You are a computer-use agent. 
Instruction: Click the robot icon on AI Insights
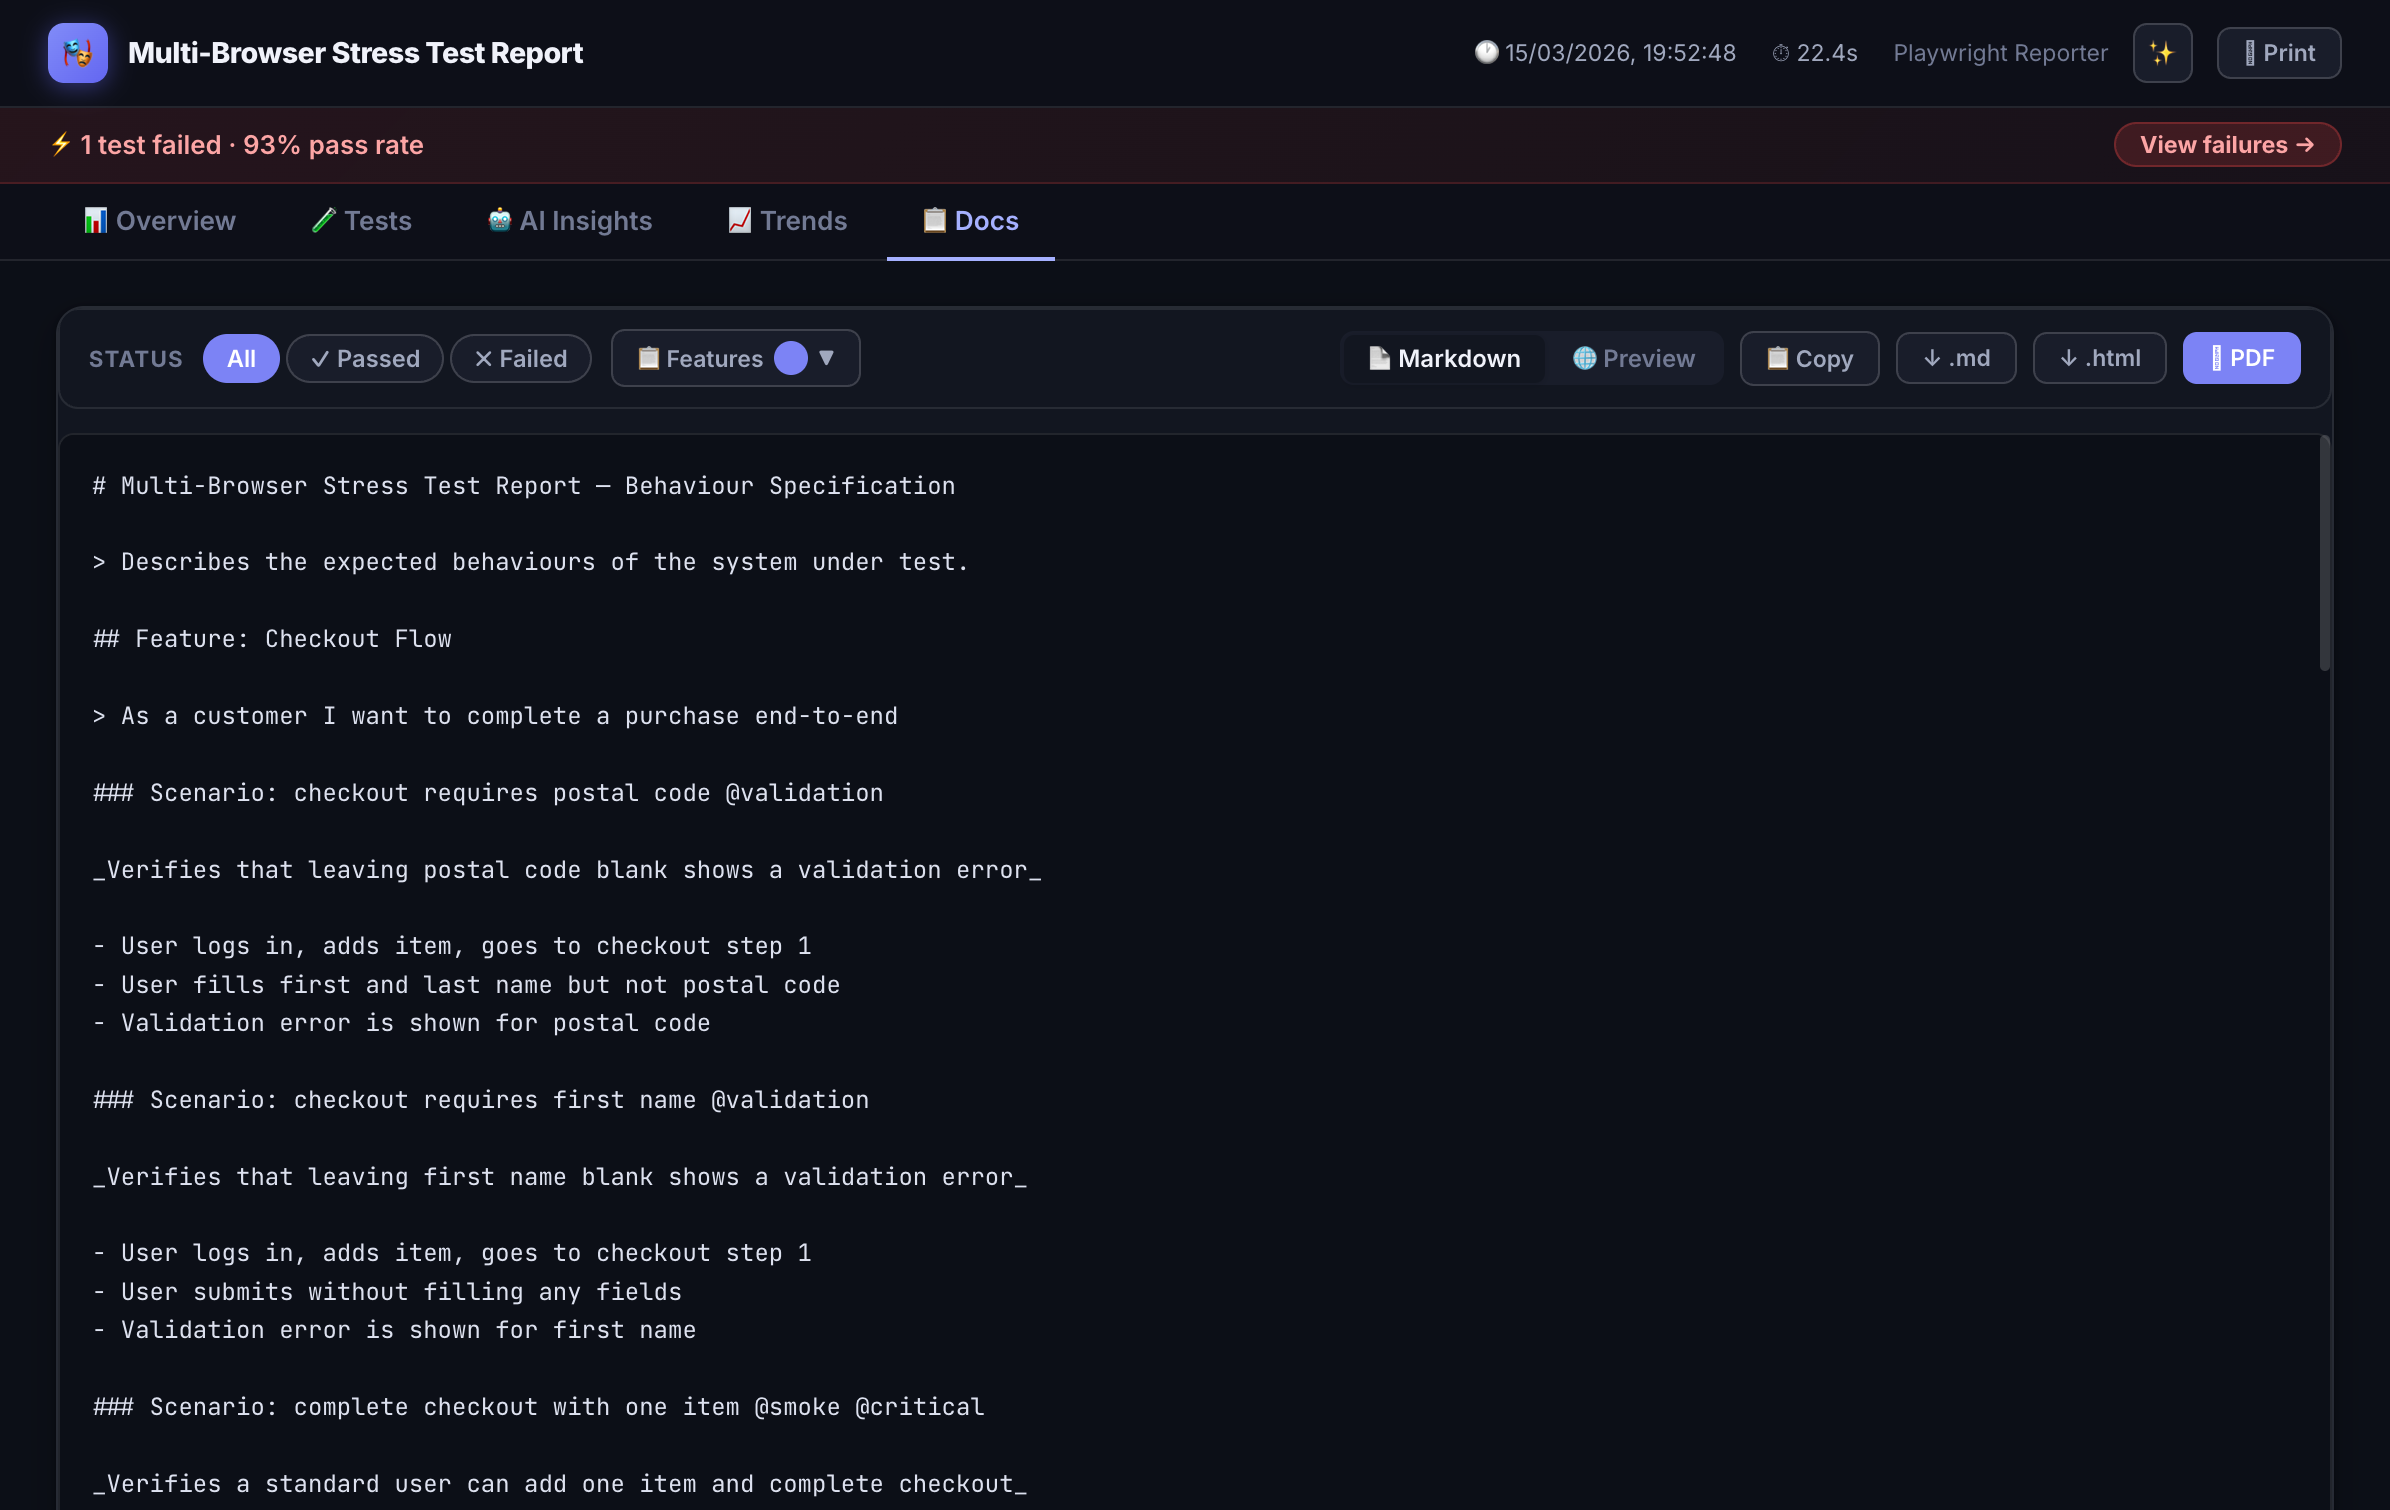(500, 220)
